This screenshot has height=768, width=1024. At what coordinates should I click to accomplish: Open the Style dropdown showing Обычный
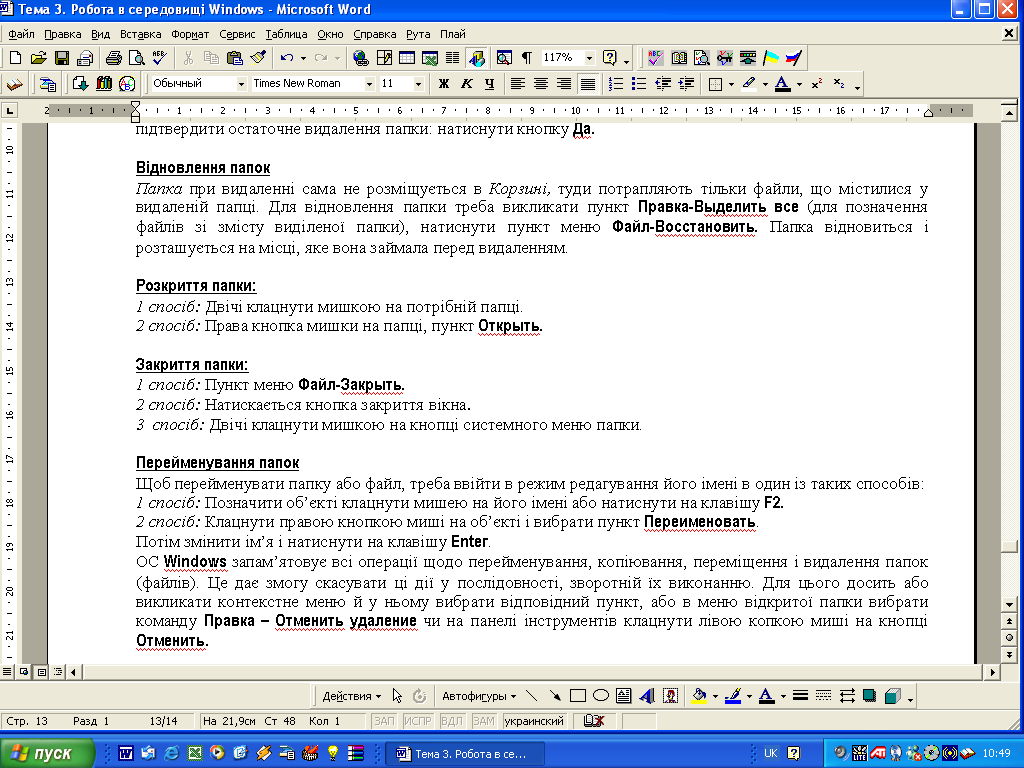coord(240,84)
